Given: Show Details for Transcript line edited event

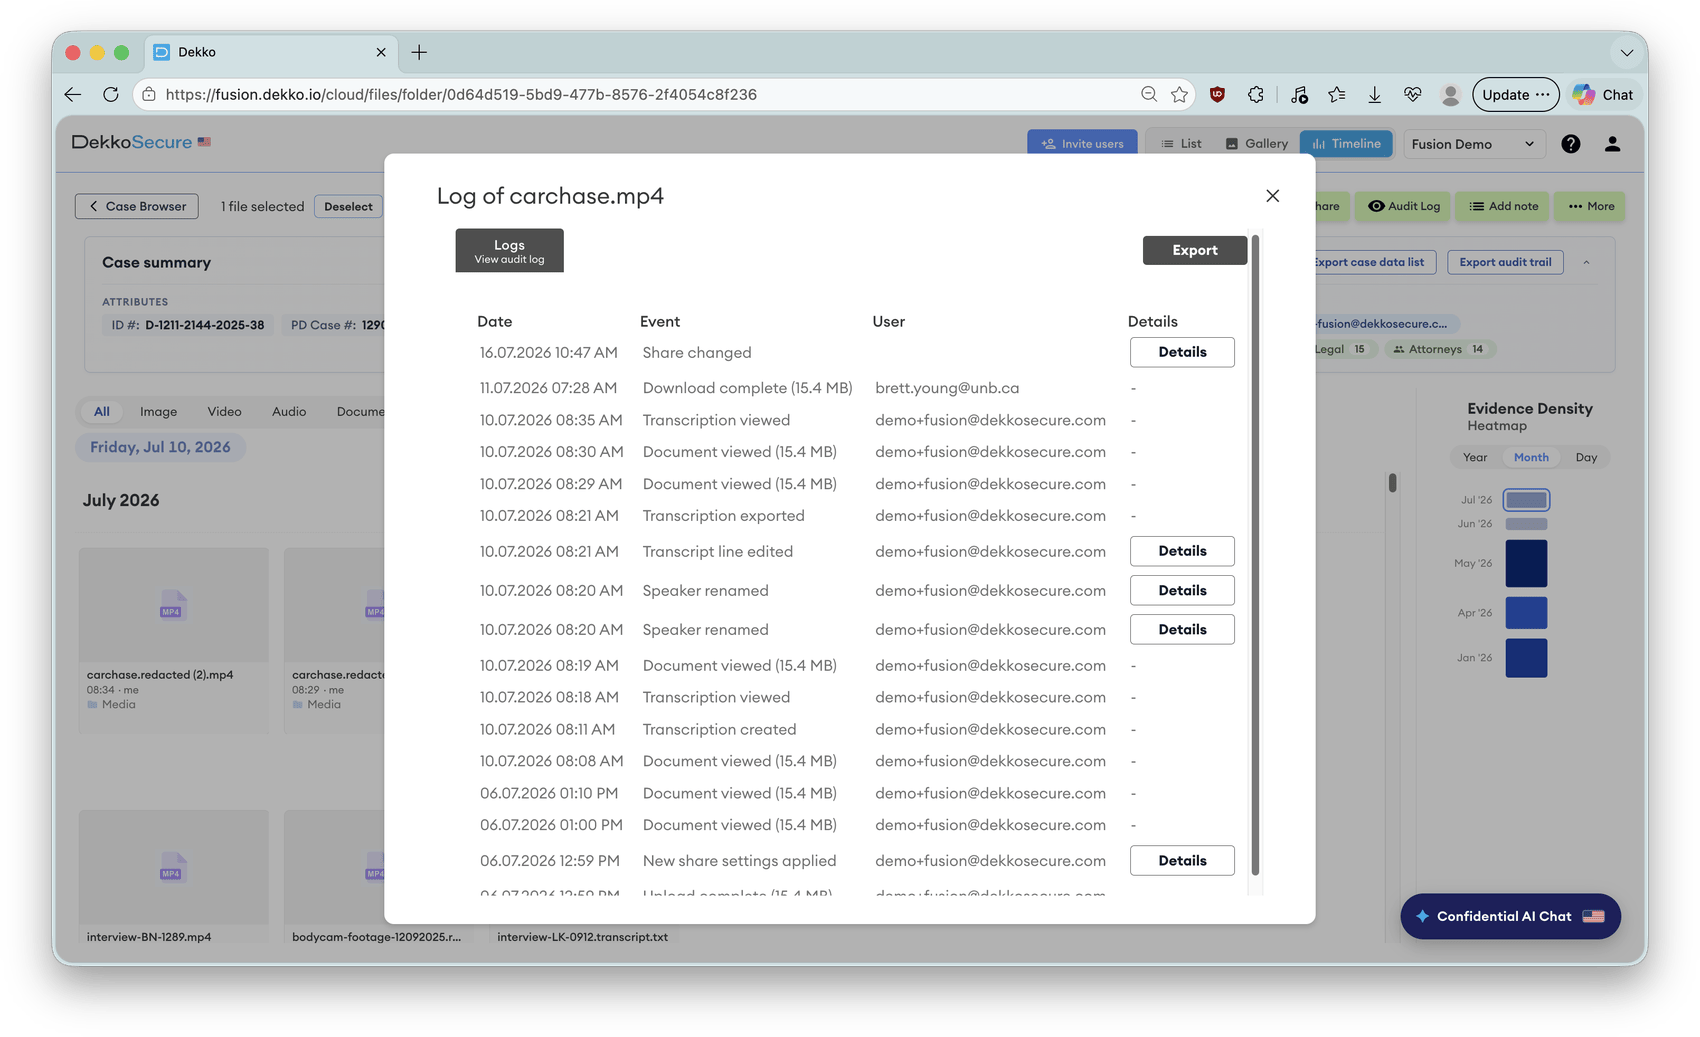Looking at the screenshot, I should pos(1182,551).
